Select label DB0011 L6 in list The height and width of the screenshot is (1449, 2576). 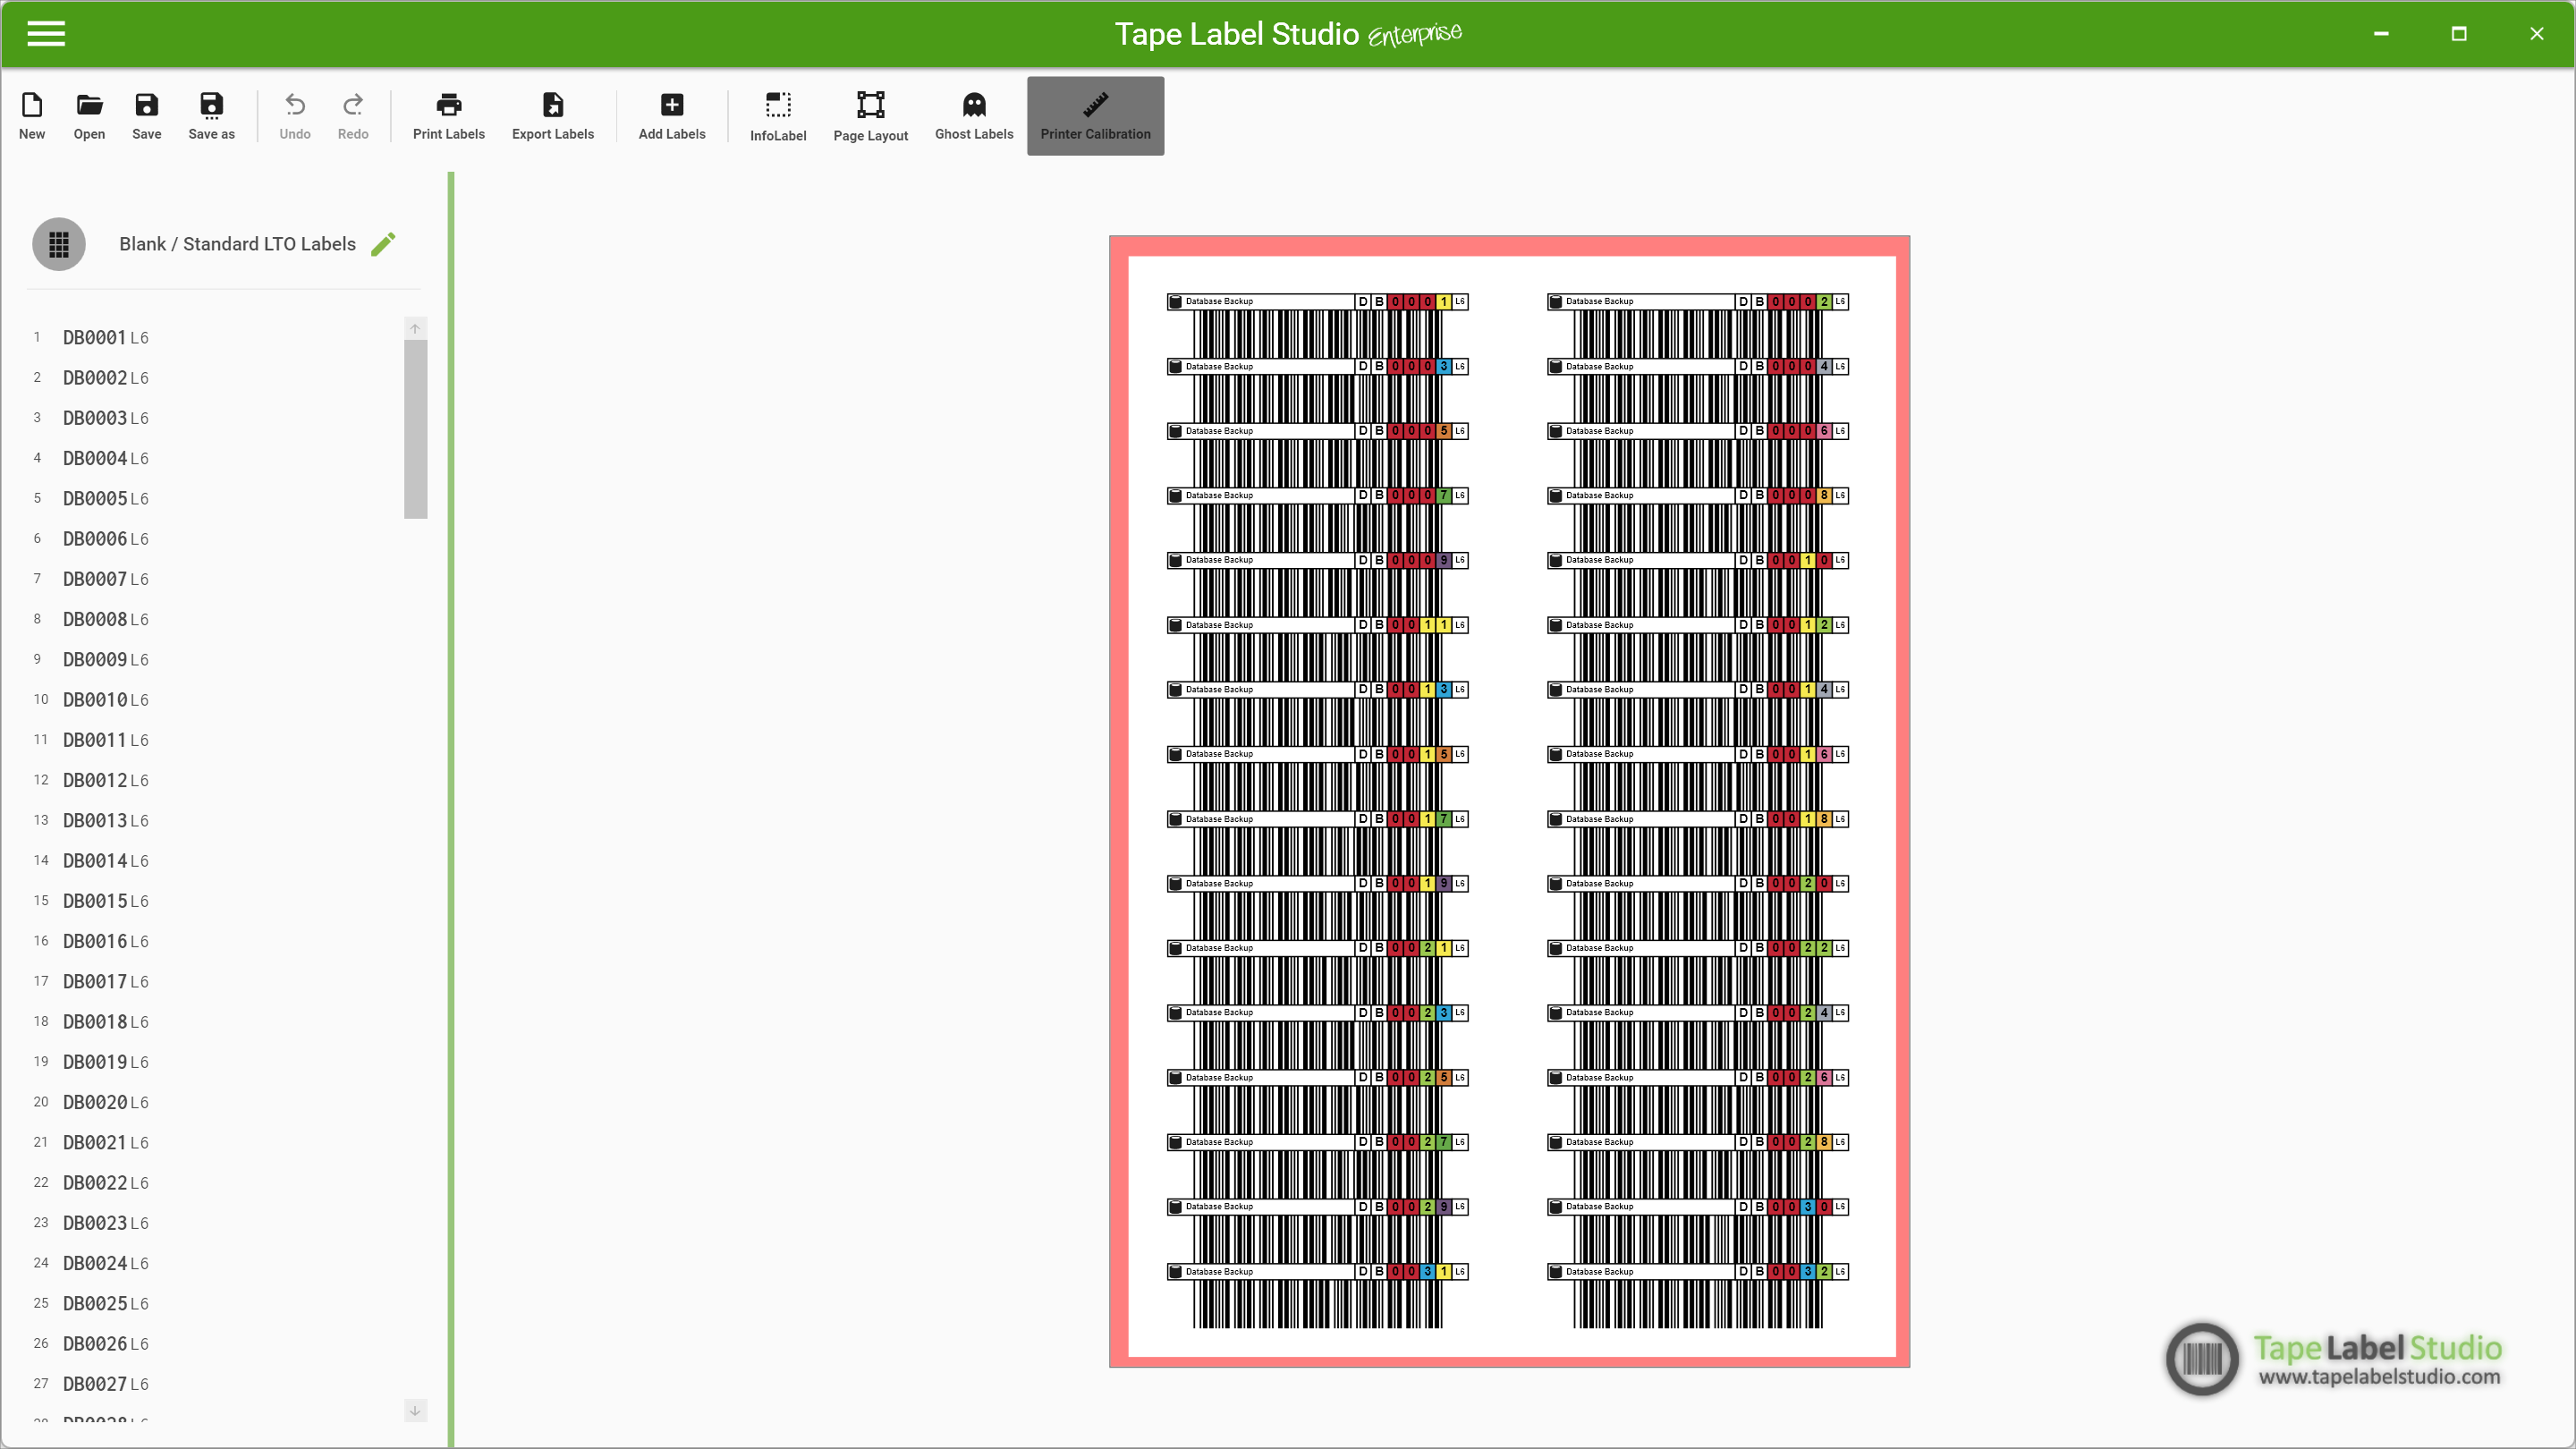(x=105, y=740)
